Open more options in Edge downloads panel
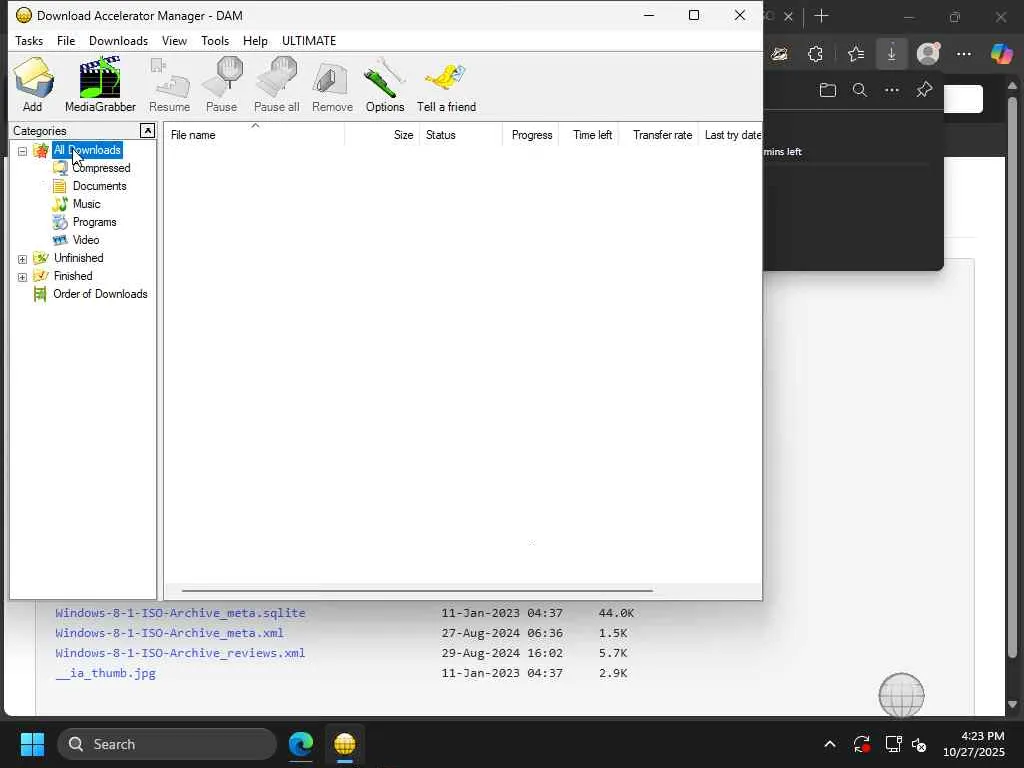The height and width of the screenshot is (768, 1024). (x=891, y=90)
